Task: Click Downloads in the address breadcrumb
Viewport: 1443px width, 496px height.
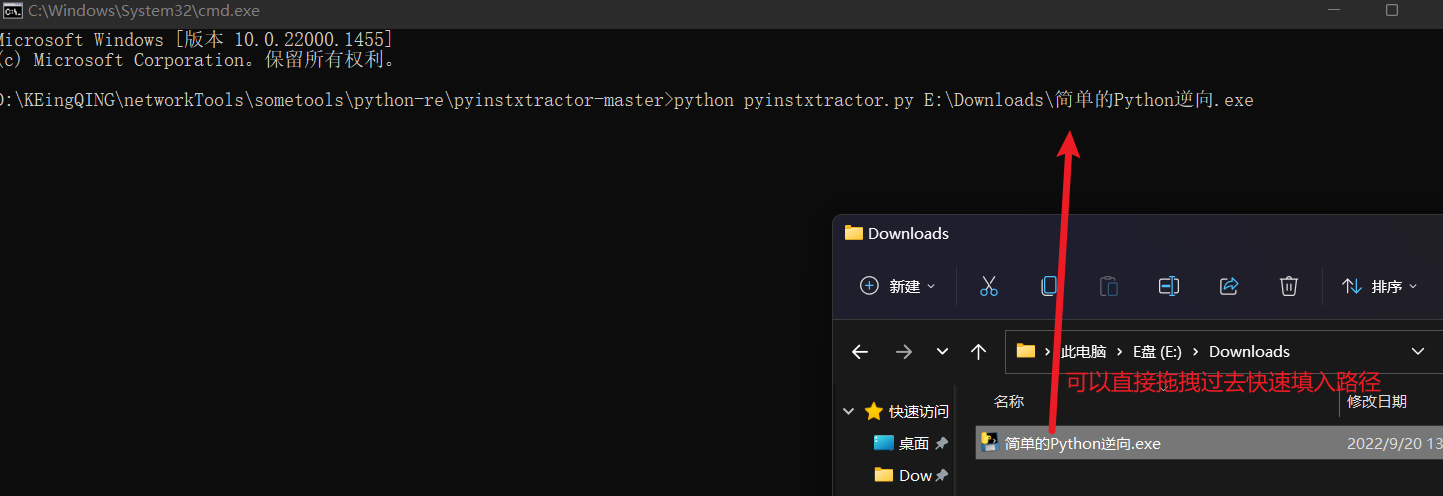Action: point(1249,351)
